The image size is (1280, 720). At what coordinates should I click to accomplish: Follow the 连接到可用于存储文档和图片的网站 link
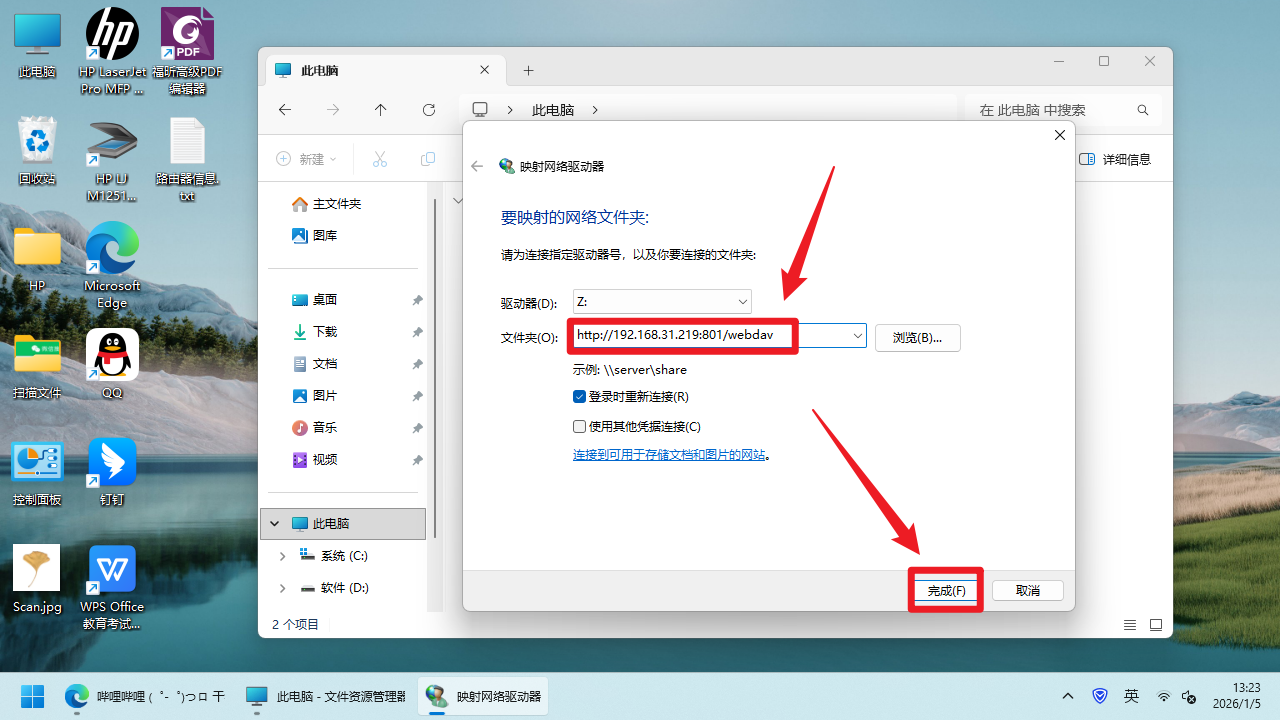(671, 453)
